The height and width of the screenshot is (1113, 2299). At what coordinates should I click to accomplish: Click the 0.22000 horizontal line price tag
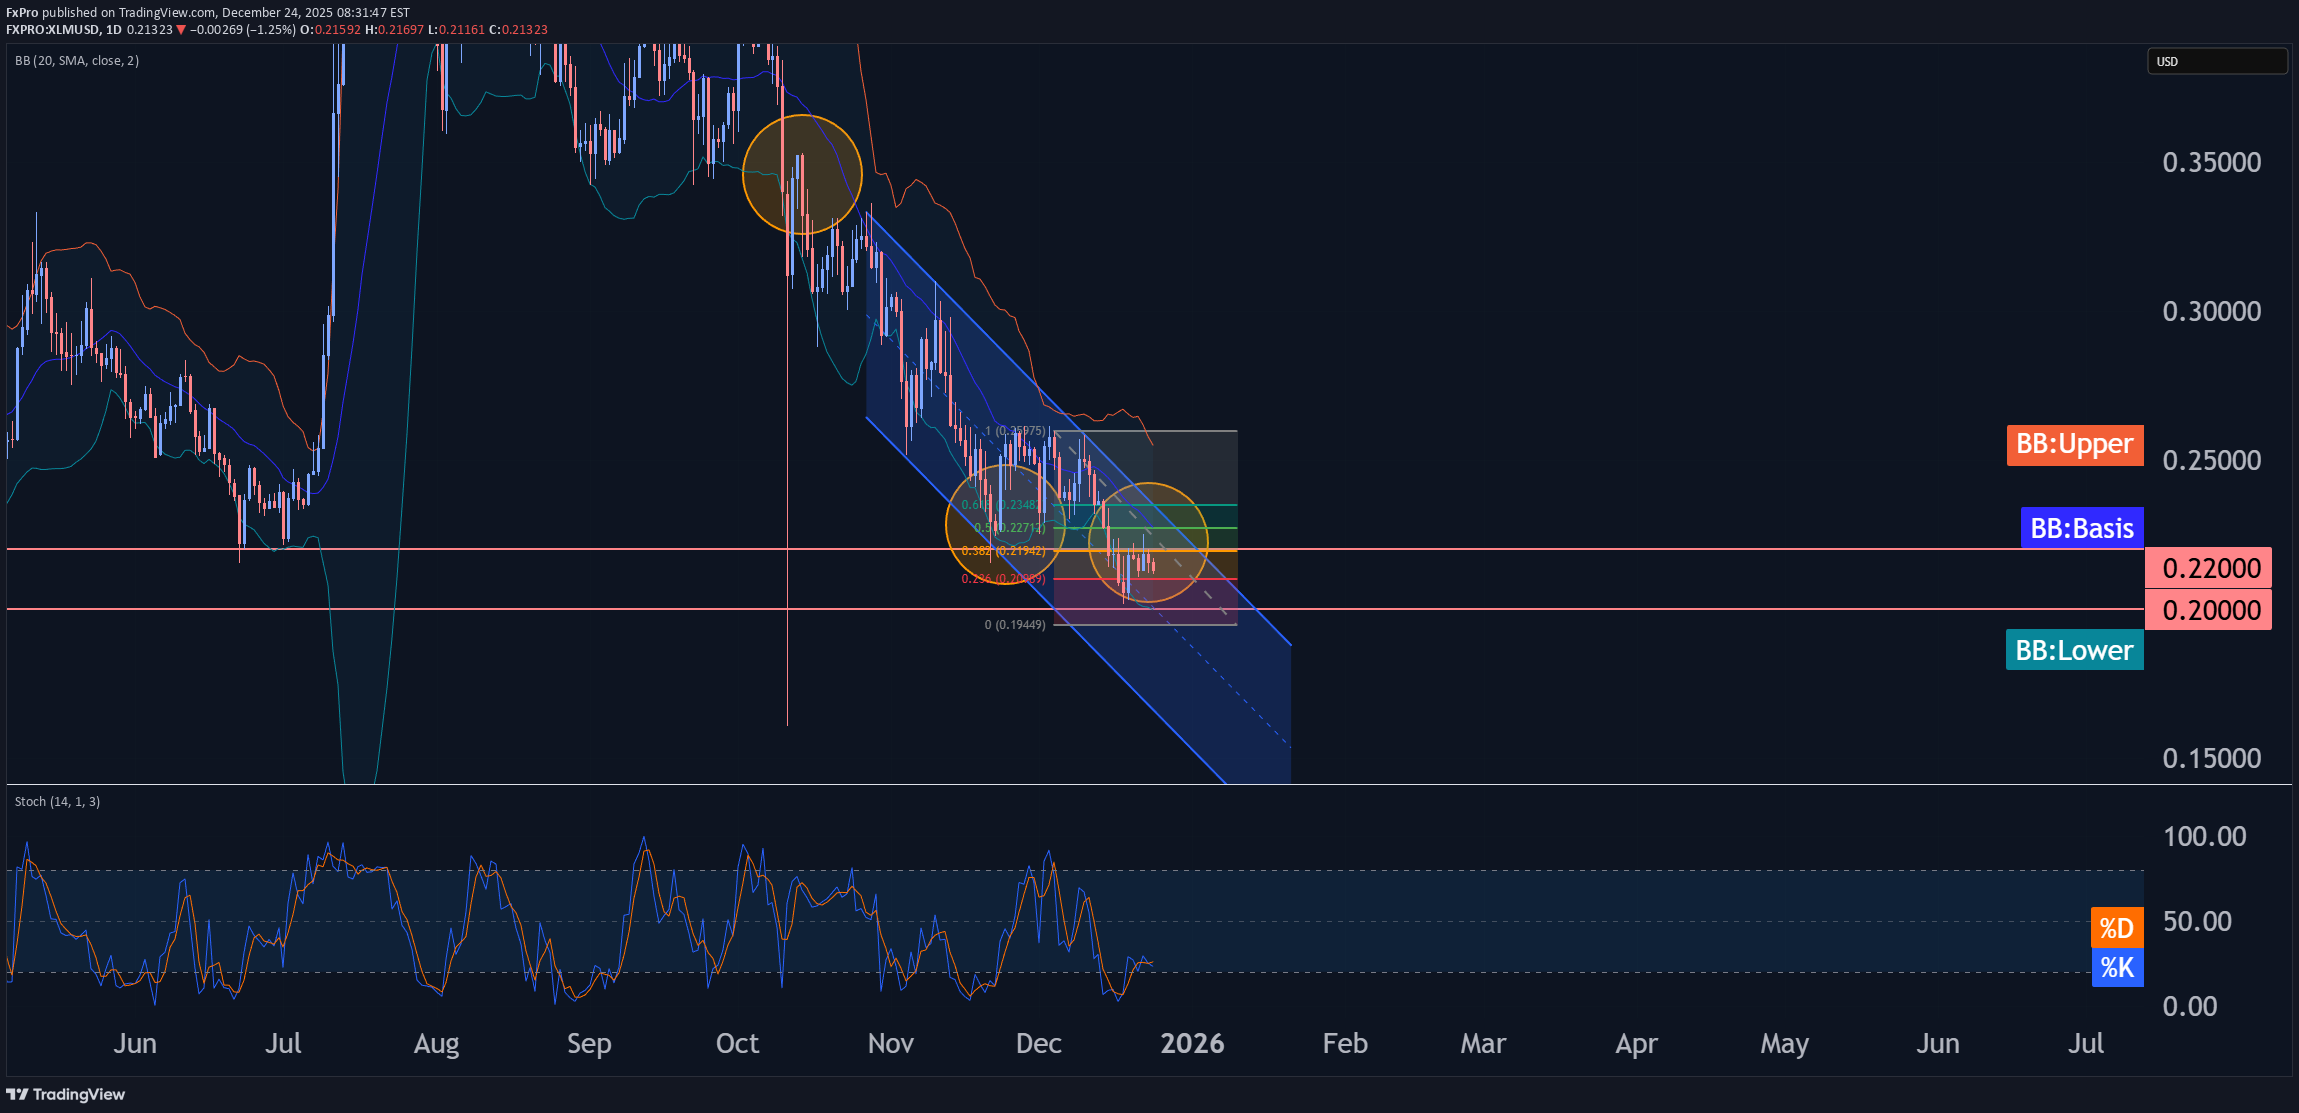2208,568
